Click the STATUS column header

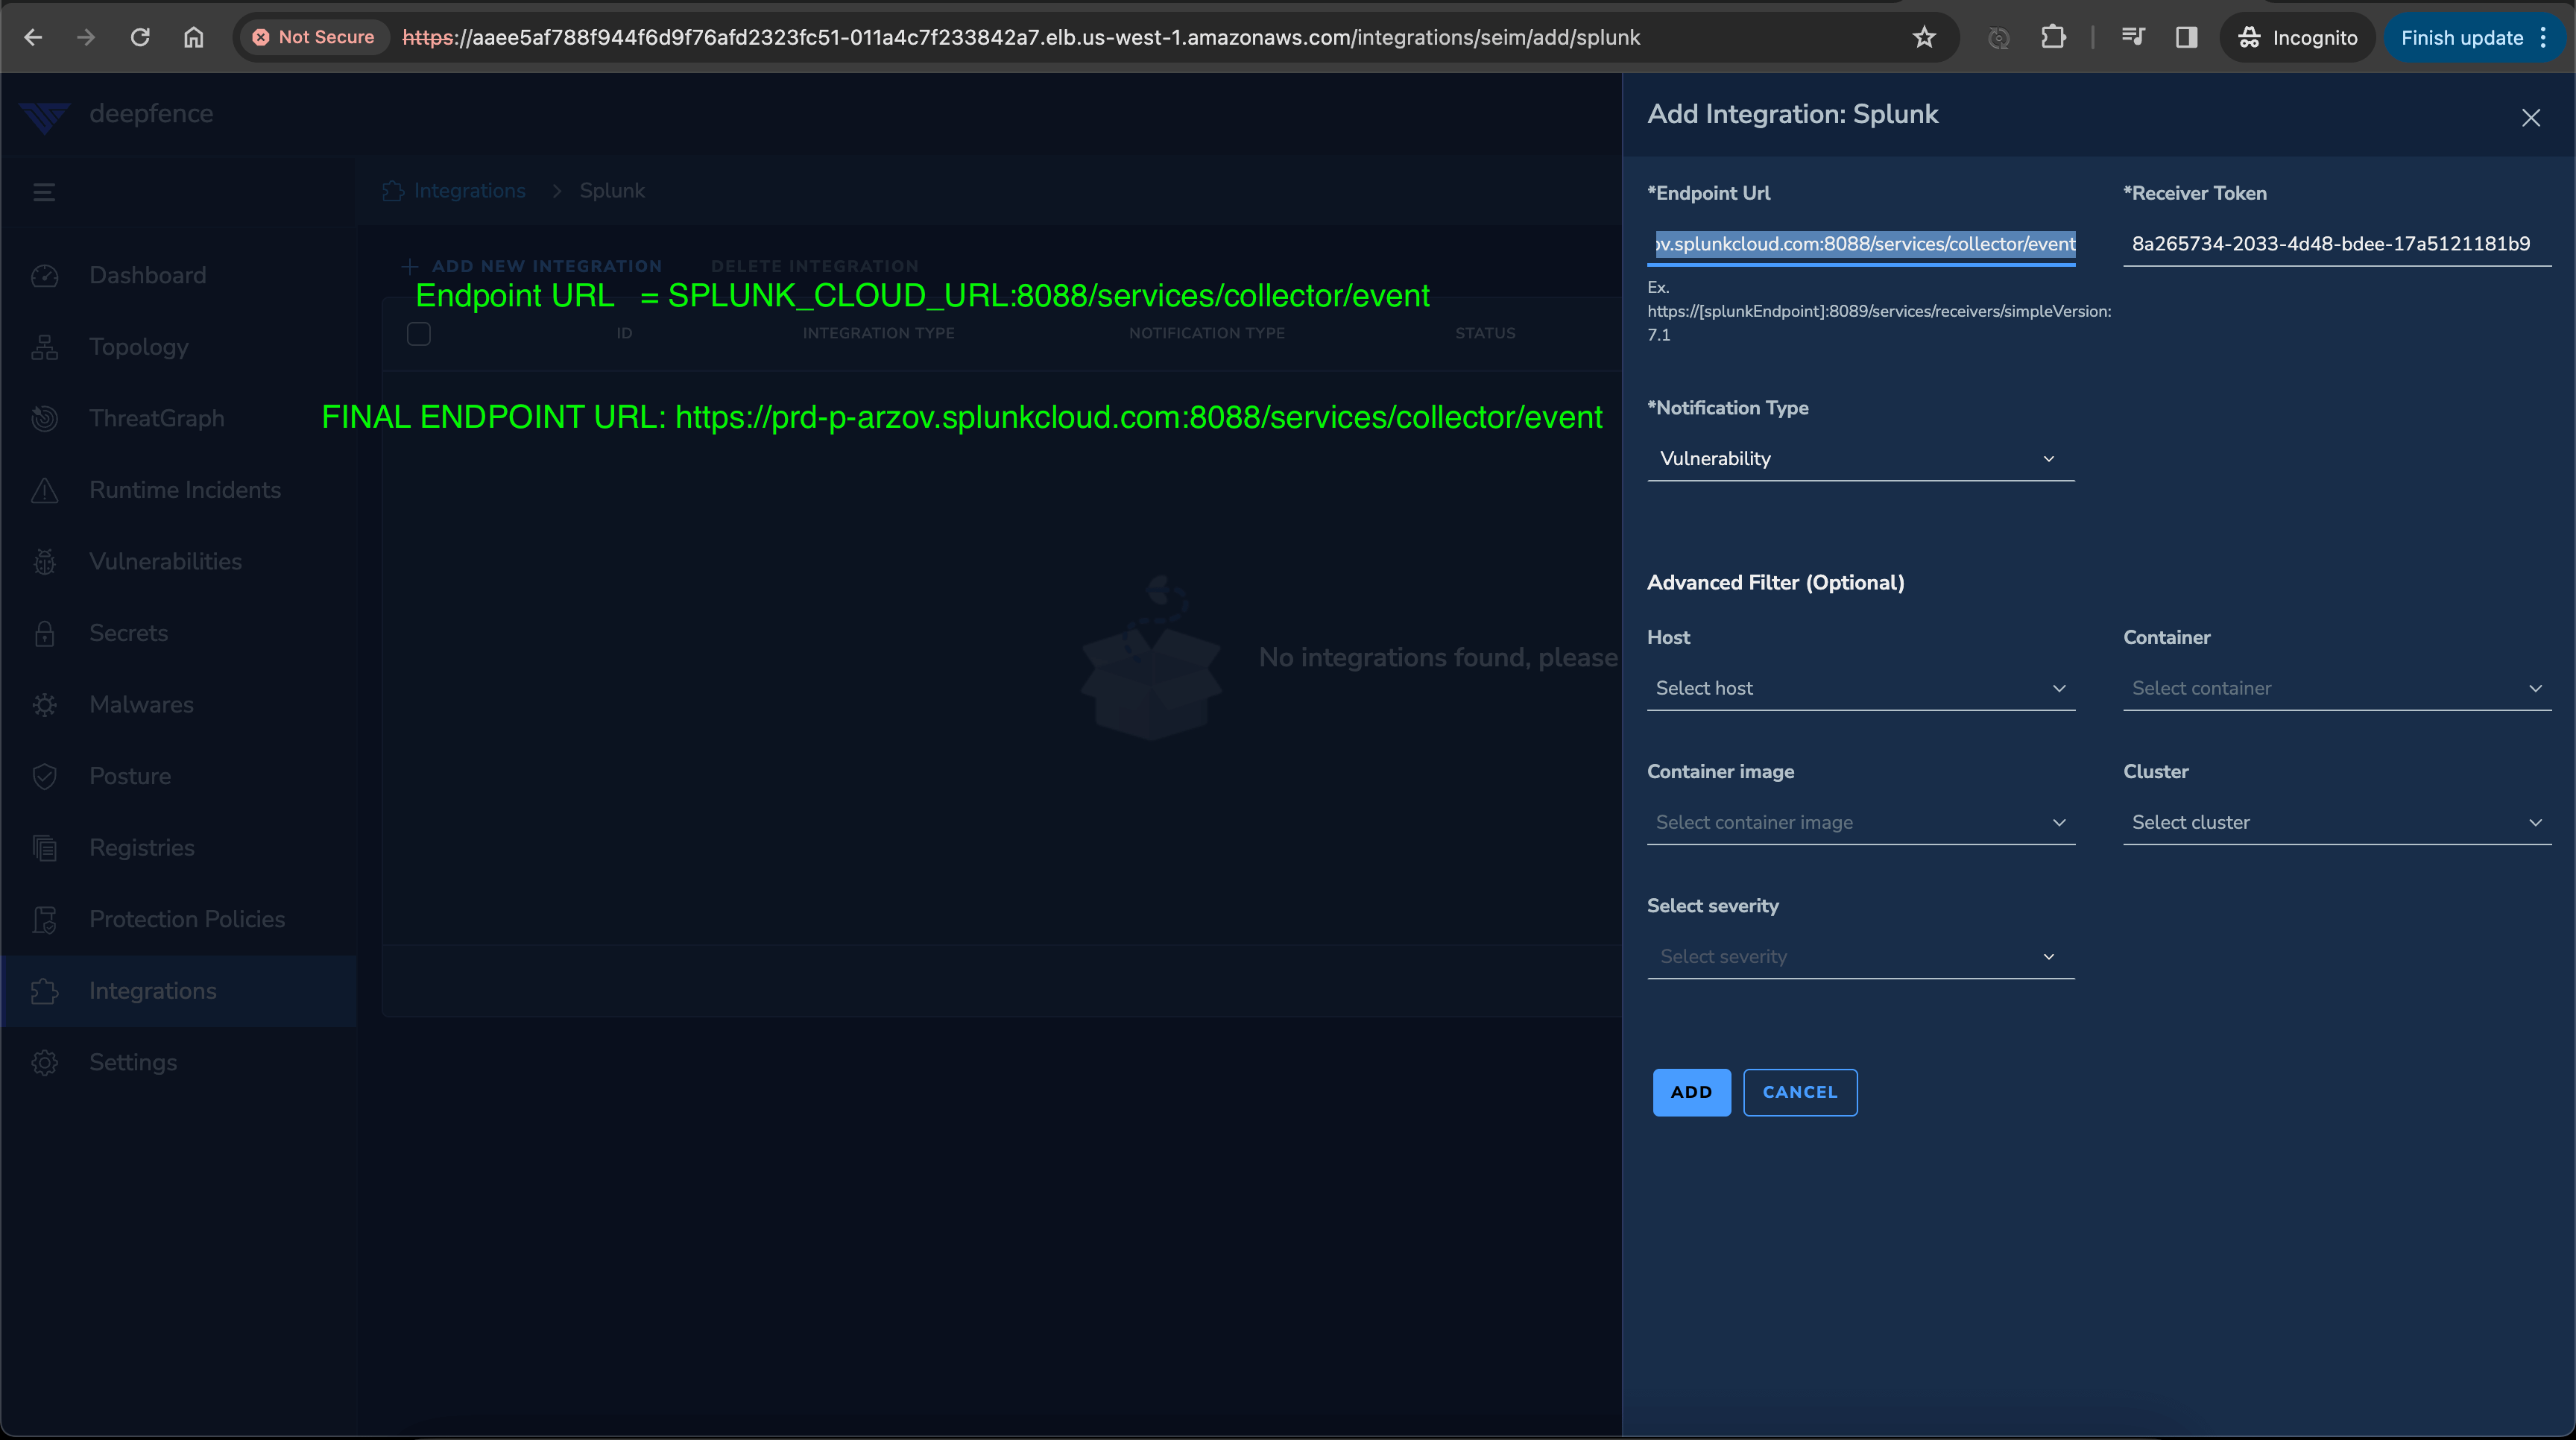click(1485, 333)
